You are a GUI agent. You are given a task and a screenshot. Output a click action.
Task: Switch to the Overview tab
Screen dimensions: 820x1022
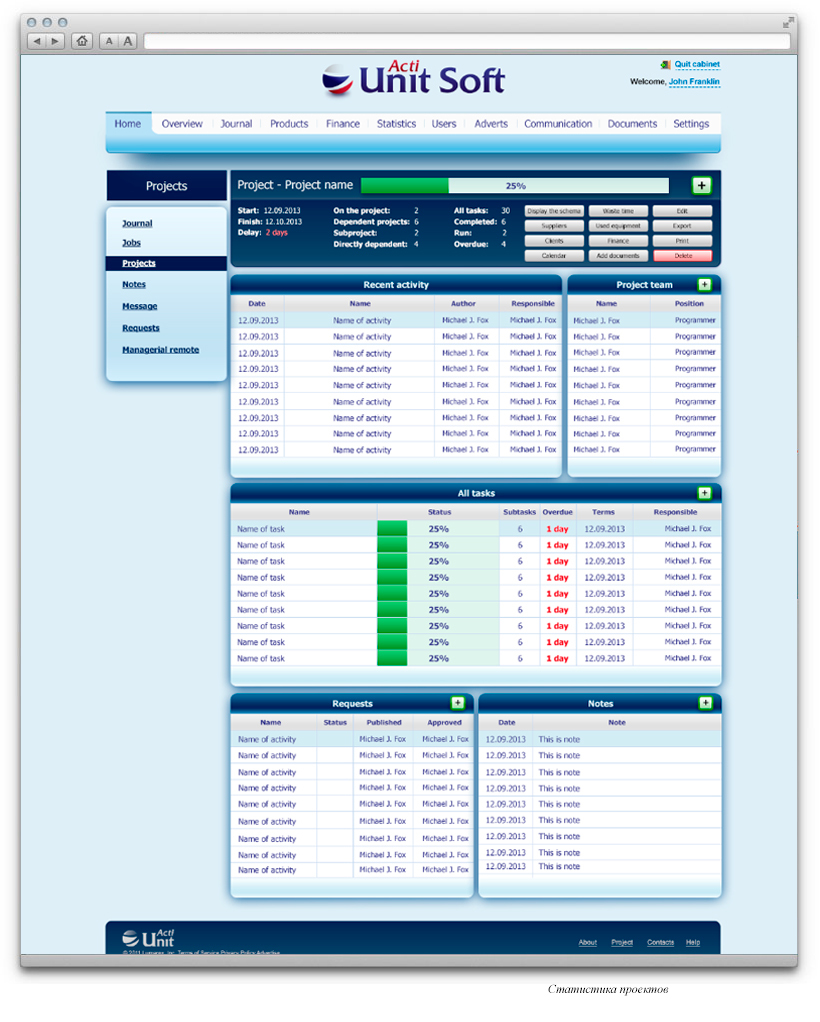coord(182,124)
